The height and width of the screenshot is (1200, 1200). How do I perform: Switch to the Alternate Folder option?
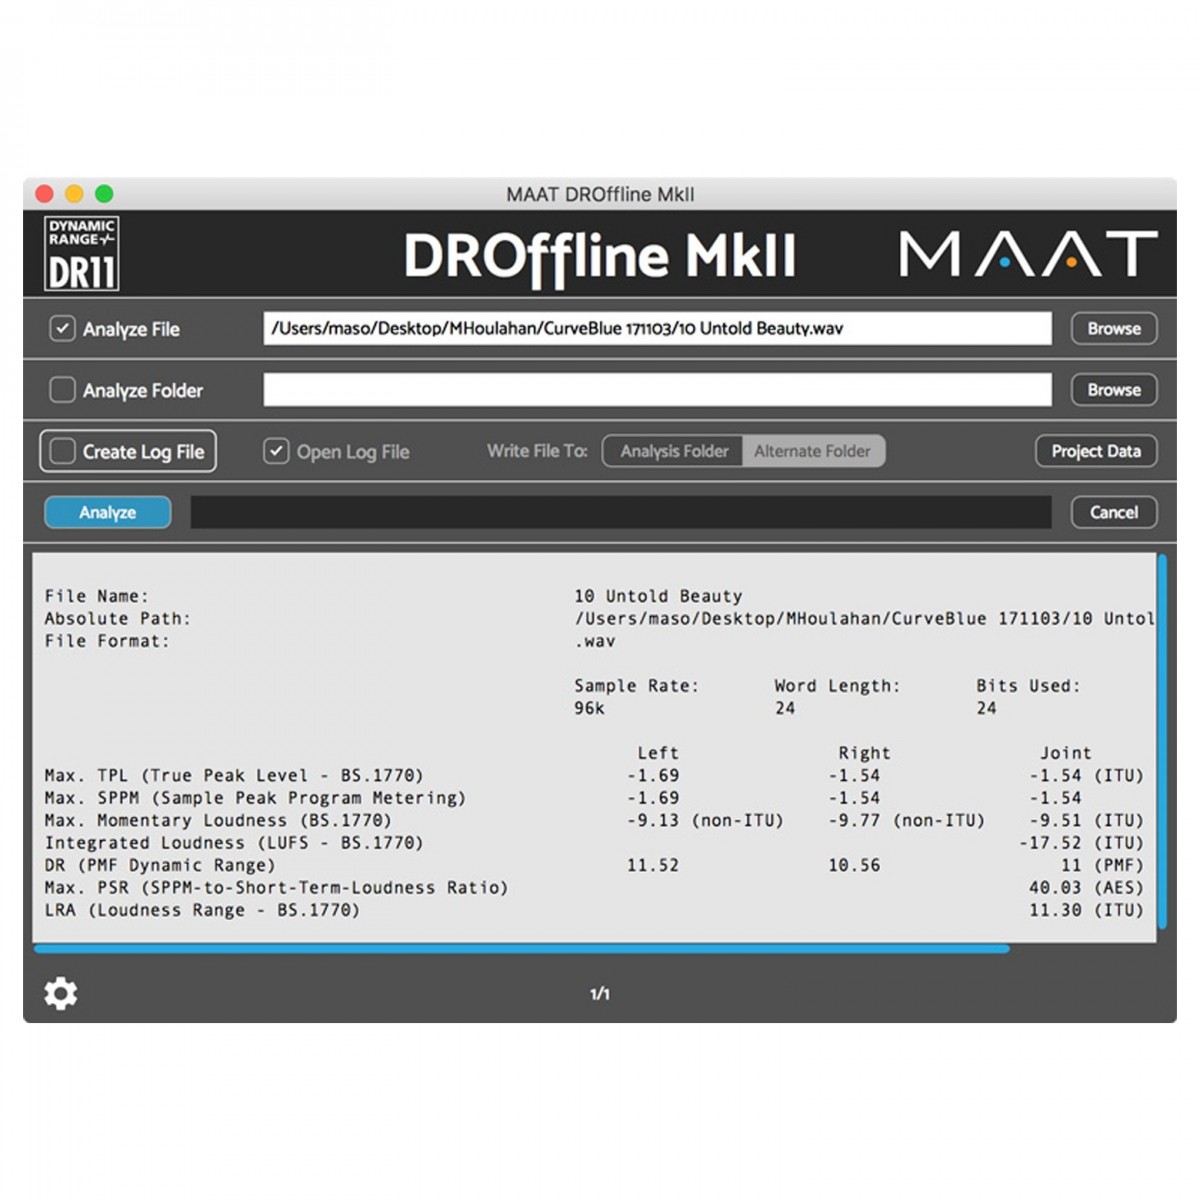coord(812,452)
